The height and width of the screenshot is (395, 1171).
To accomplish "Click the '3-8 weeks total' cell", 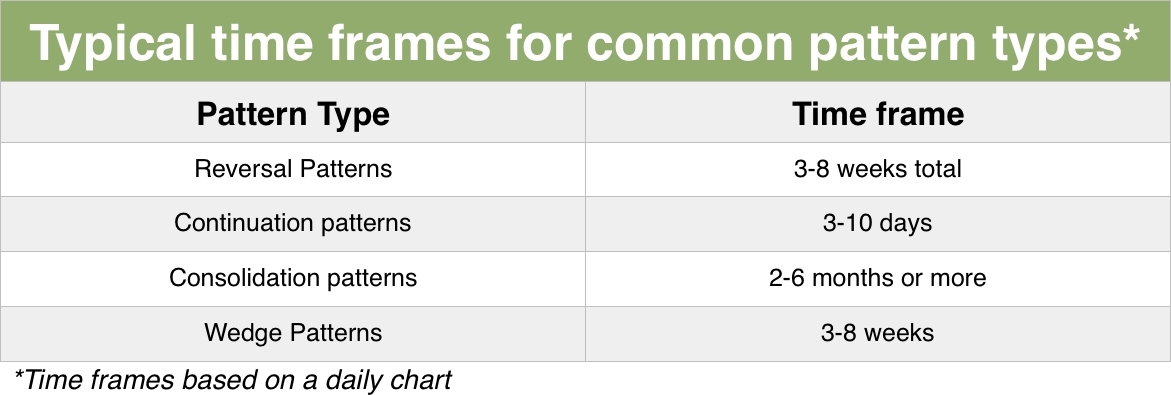I will click(878, 169).
